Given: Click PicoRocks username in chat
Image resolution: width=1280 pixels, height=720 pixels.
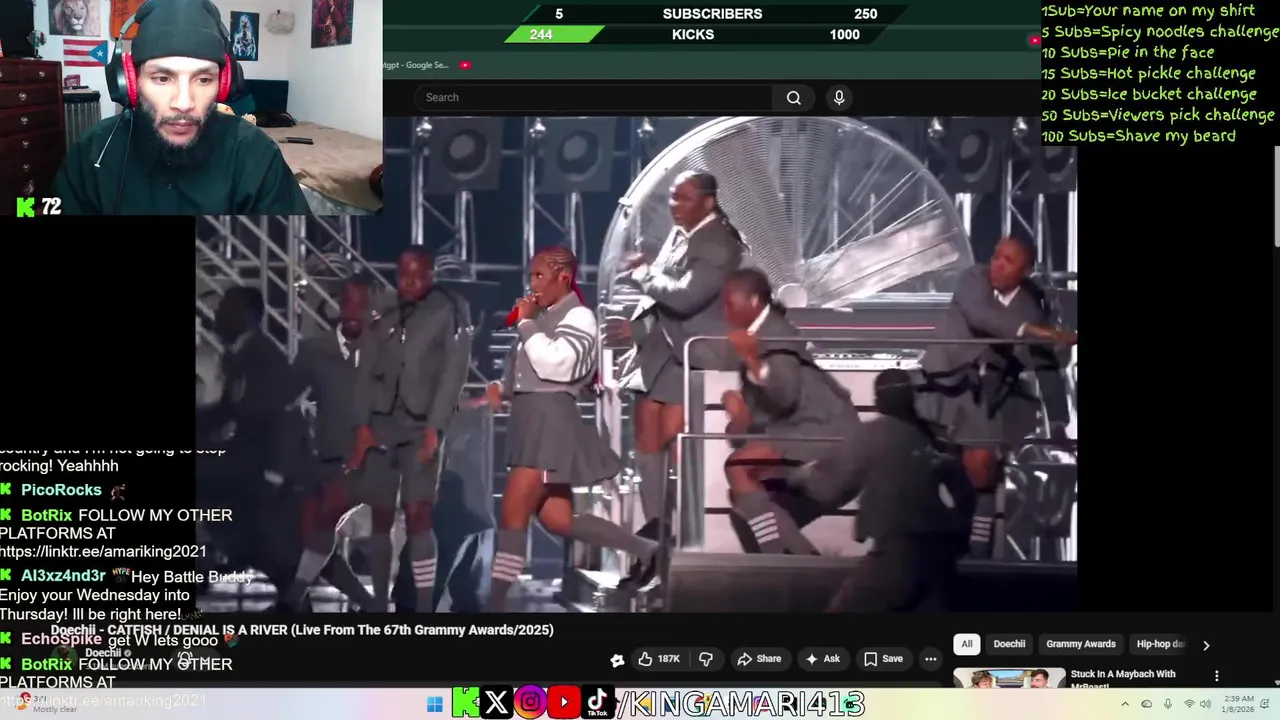Looking at the screenshot, I should click(61, 490).
